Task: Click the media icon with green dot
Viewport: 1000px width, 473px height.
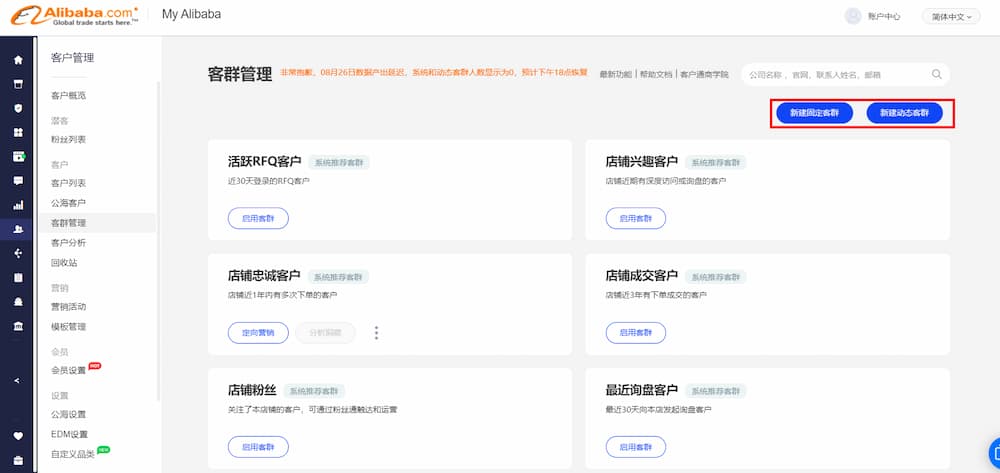Action: click(x=18, y=157)
